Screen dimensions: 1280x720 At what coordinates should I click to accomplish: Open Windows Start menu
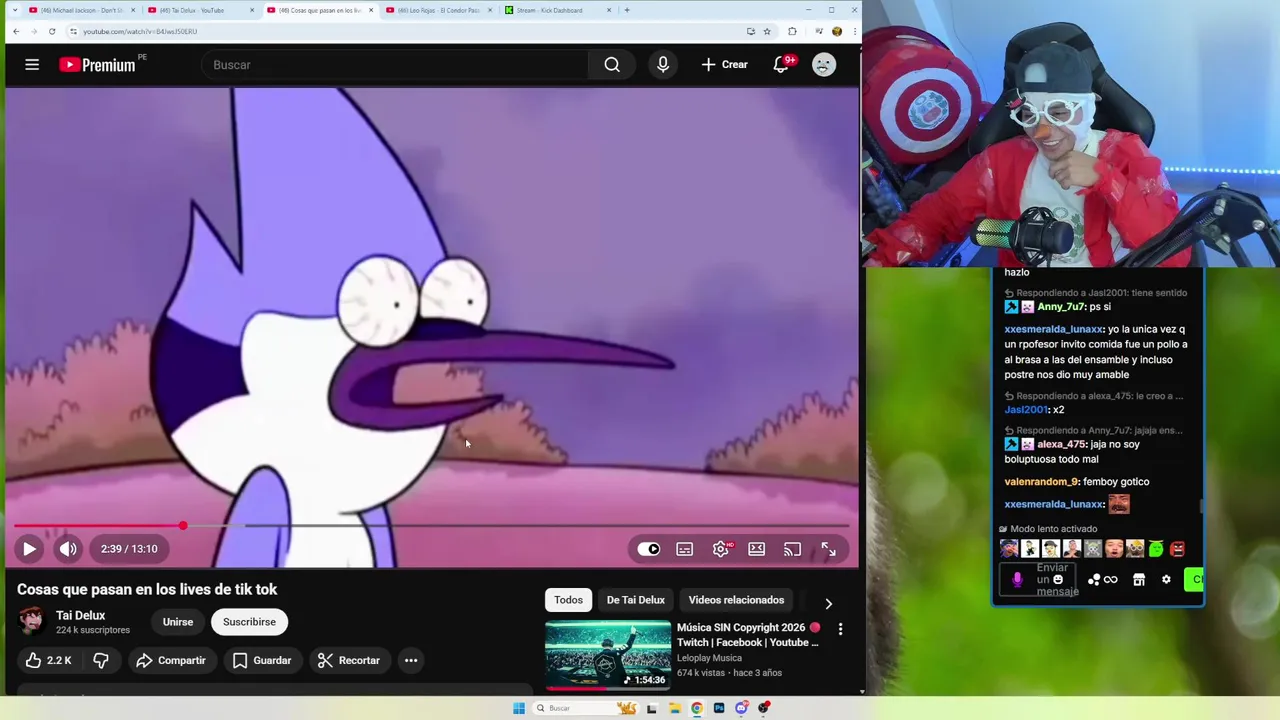pos(519,708)
